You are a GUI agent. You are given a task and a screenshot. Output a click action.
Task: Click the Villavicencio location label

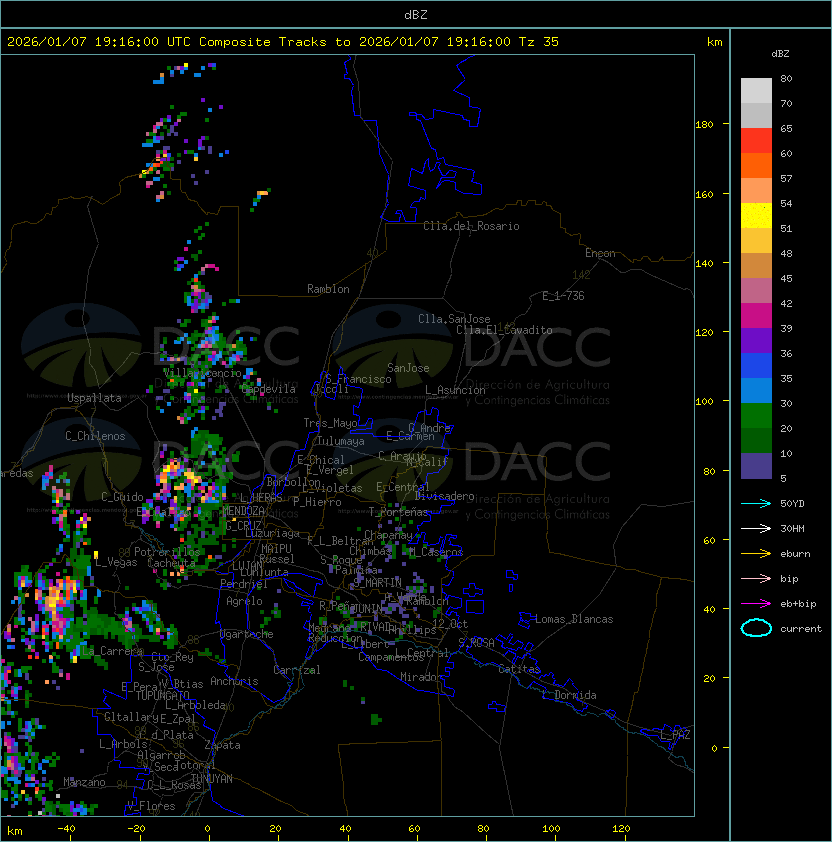click(x=202, y=373)
